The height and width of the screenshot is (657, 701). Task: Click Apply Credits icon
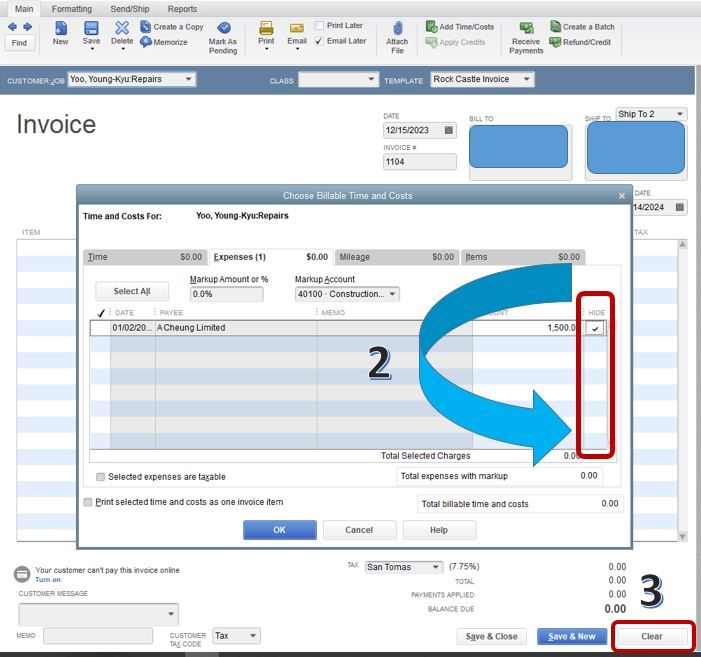431,42
